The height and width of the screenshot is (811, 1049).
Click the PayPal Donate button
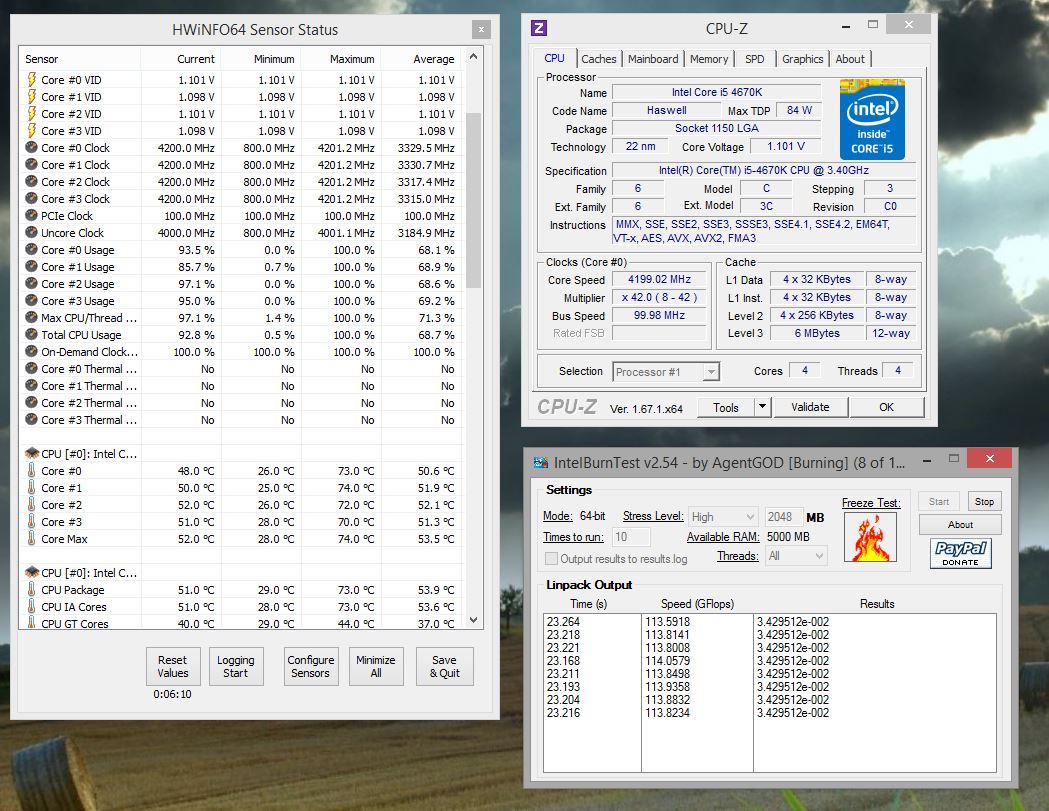tap(961, 553)
